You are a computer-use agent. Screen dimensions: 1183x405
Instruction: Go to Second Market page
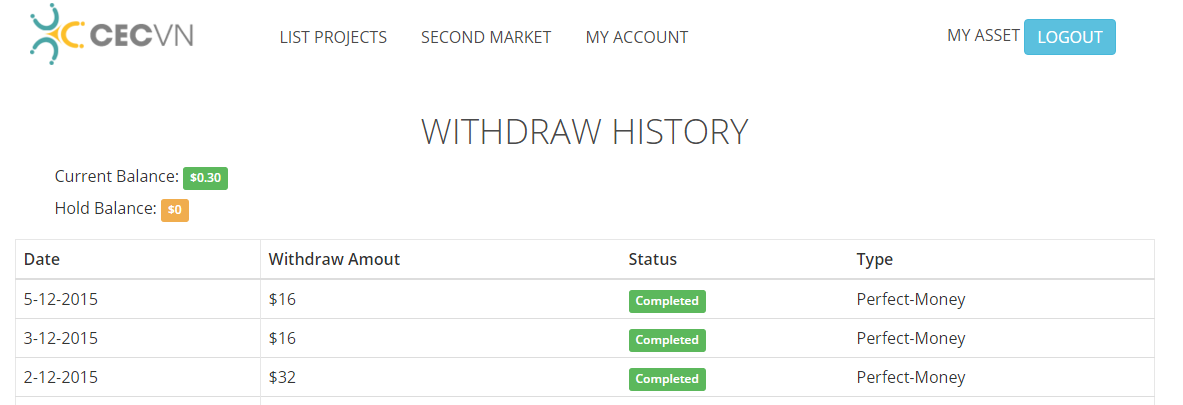click(486, 37)
